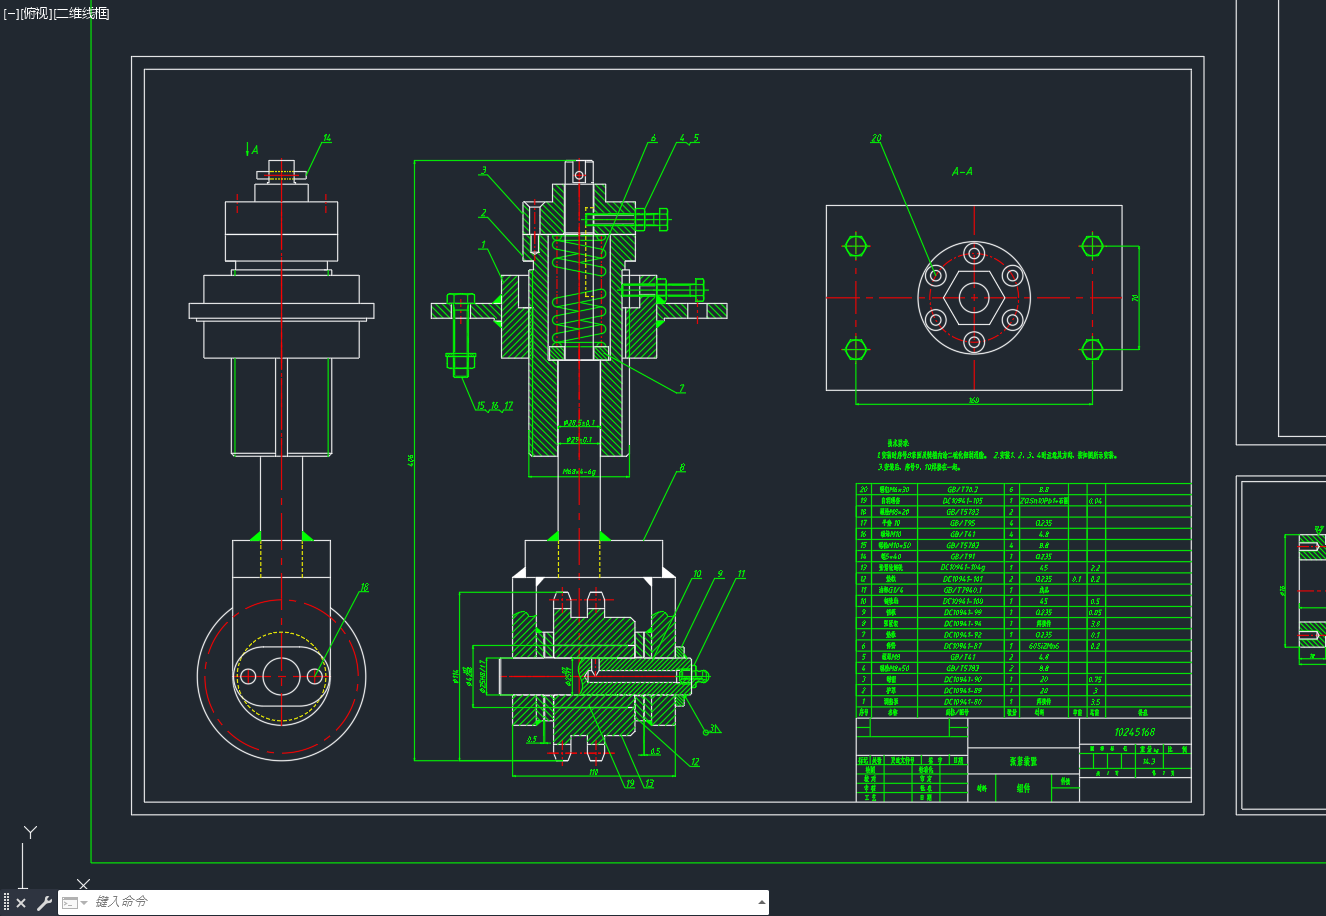
Task: Select weight value 14.3 in title block
Action: (x=1148, y=761)
